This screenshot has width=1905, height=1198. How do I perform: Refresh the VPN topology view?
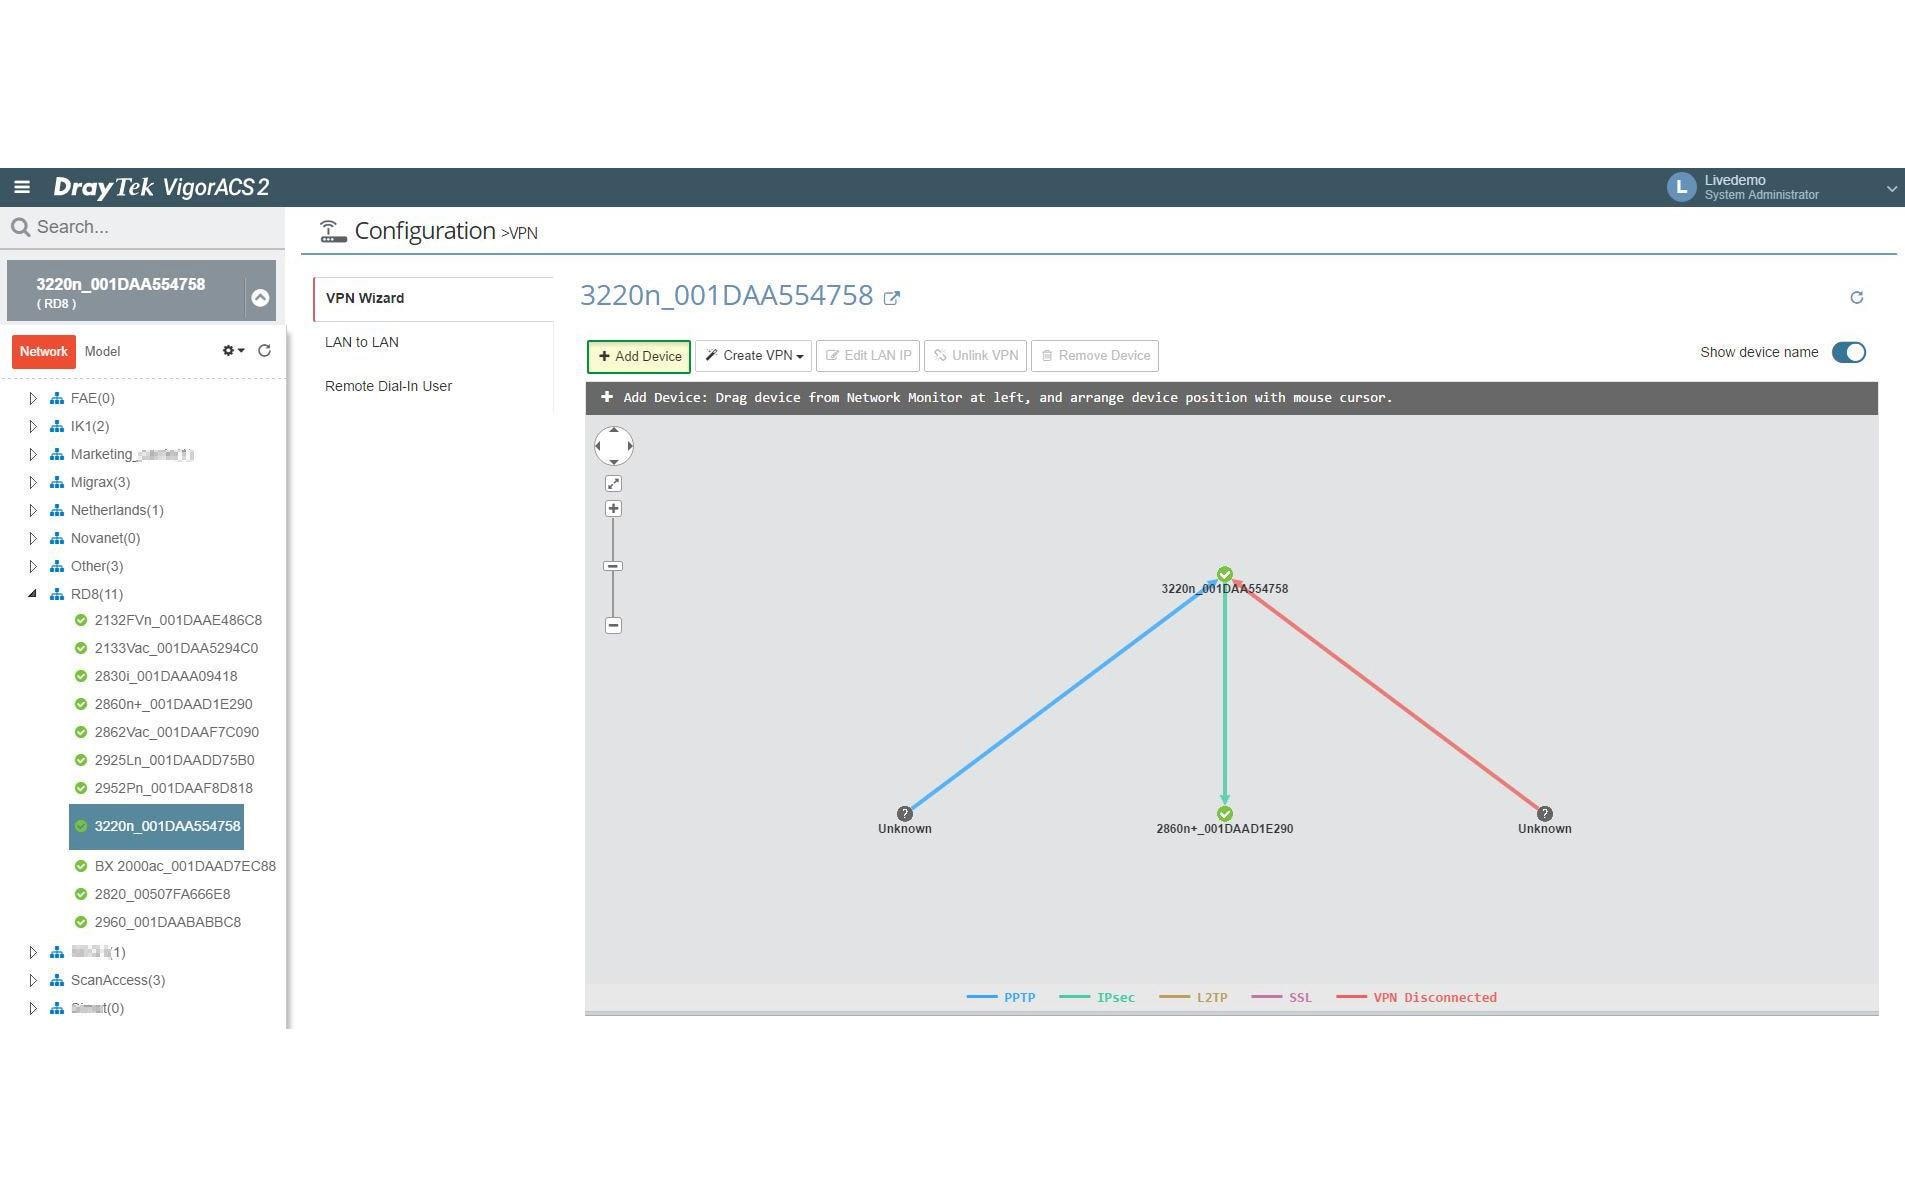pos(1856,297)
